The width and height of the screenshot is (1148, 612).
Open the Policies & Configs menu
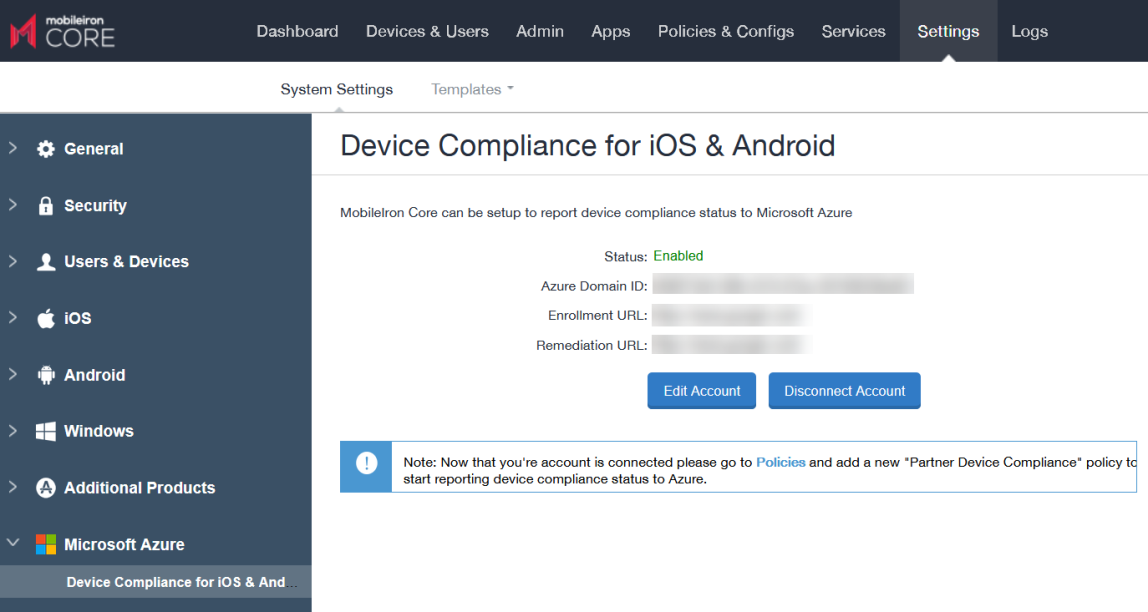[725, 31]
